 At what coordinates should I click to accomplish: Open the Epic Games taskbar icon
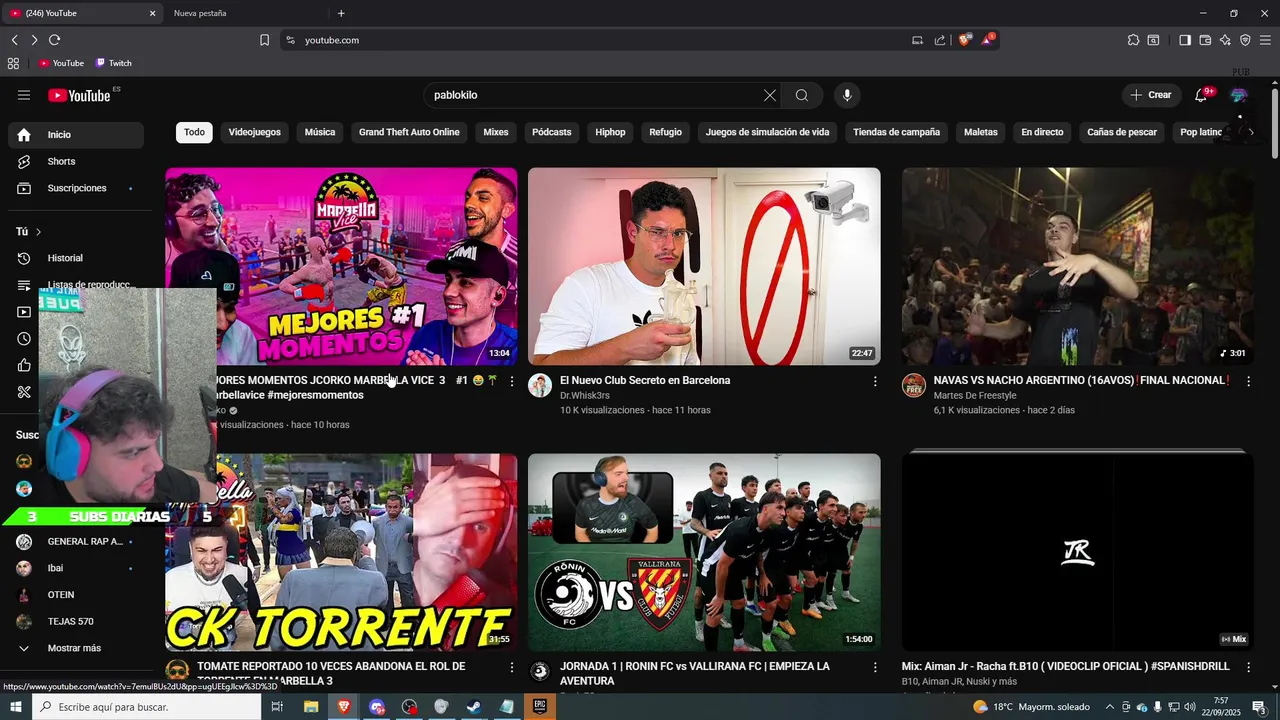point(540,707)
